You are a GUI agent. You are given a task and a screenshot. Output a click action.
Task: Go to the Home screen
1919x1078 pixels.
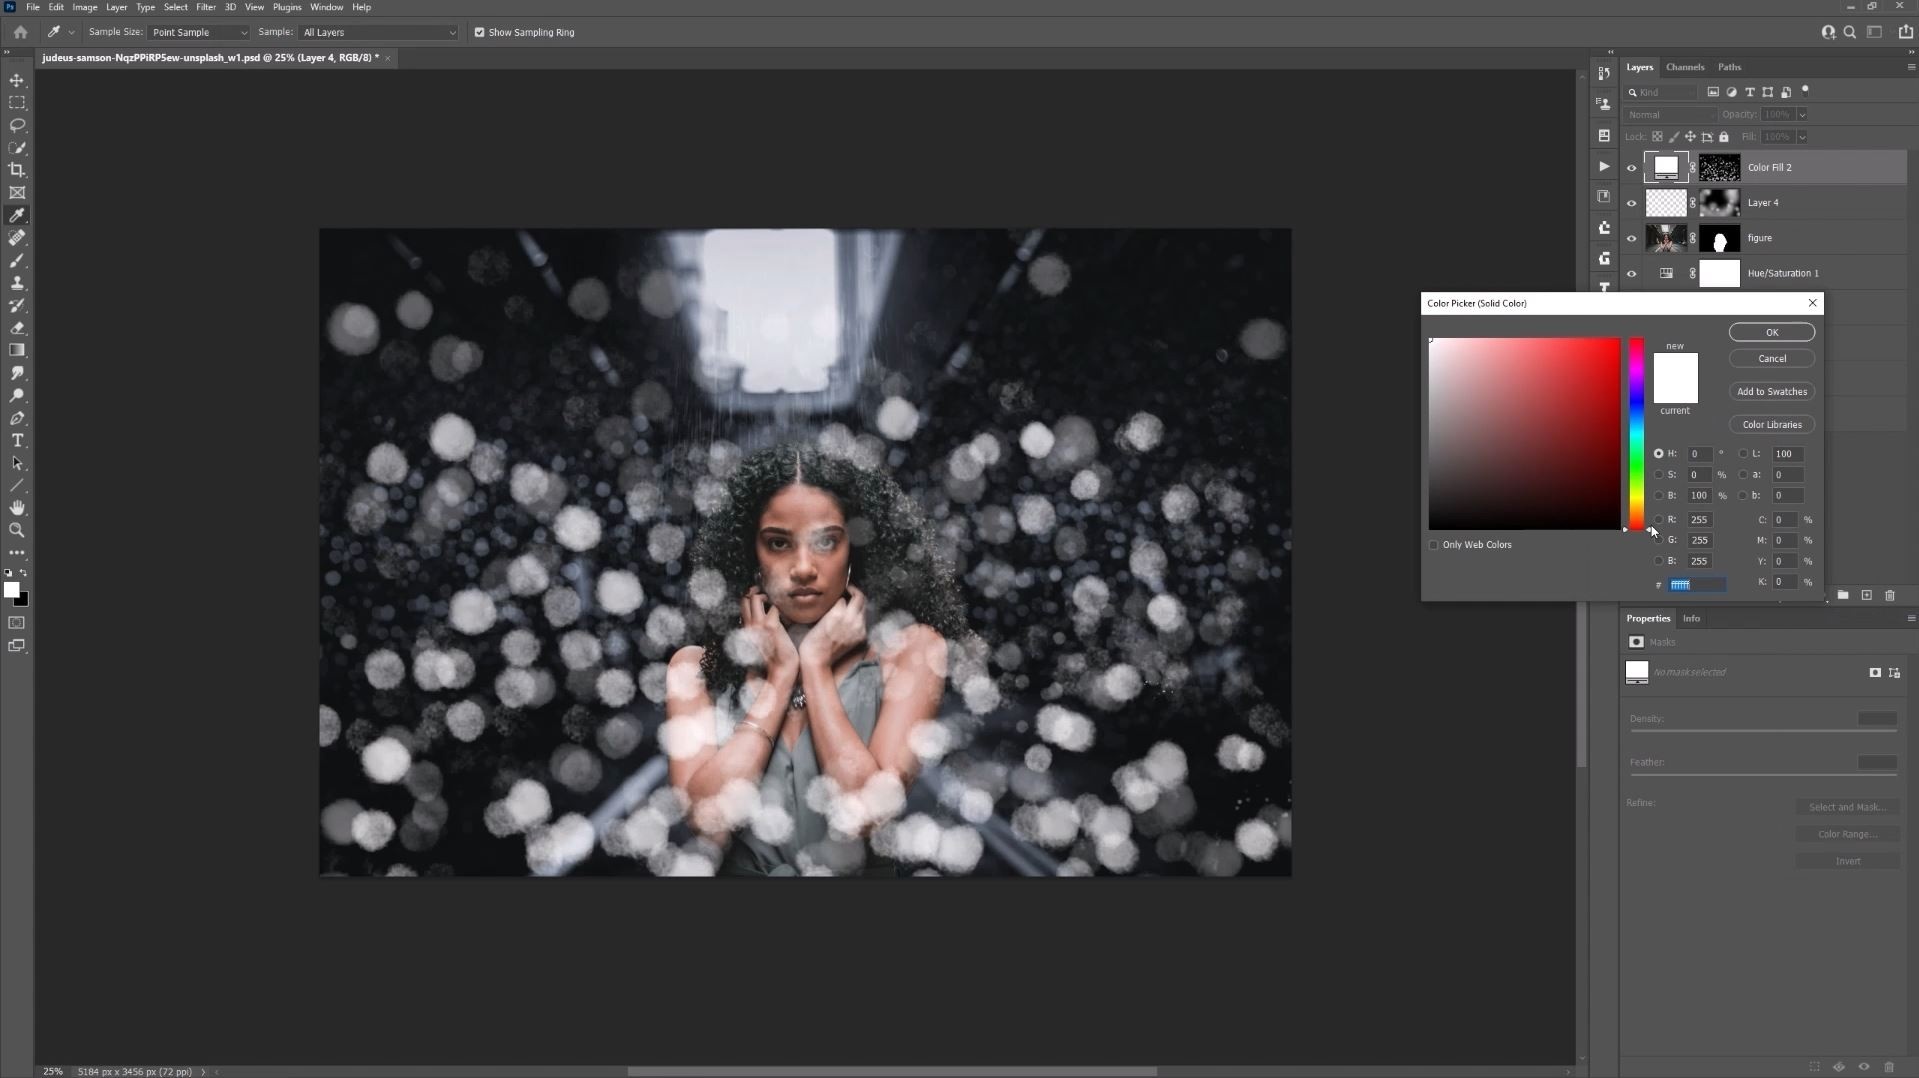pos(20,32)
